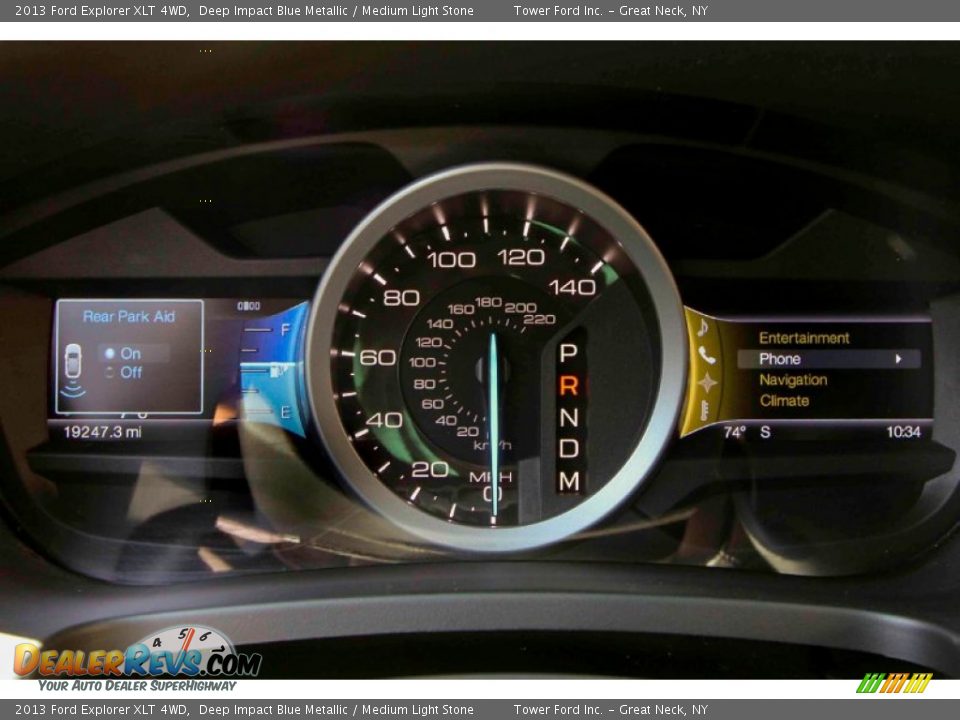960x720 pixels.
Task: Tap the music note Entertainment icon
Action: [703, 328]
